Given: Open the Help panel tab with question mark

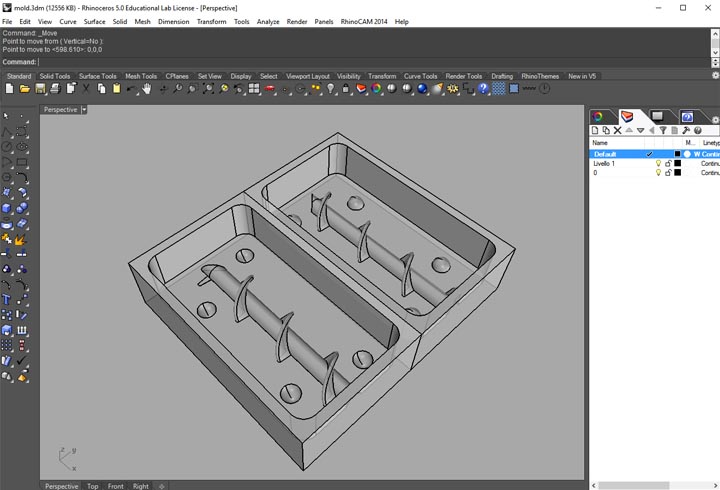Looking at the screenshot, I should [687, 116].
